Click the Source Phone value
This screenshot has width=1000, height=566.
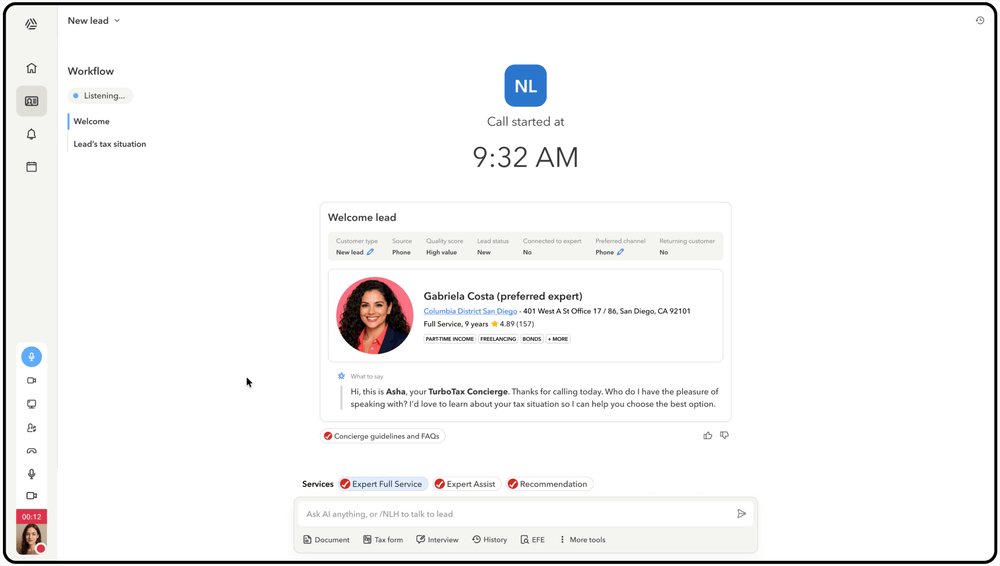coord(401,252)
